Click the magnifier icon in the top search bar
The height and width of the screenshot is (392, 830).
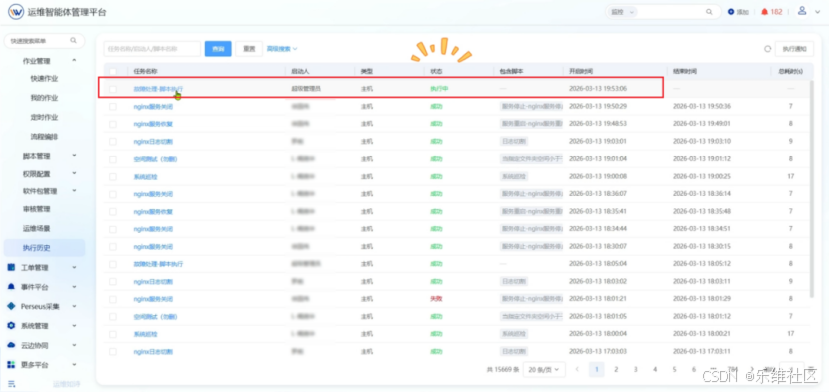point(709,12)
